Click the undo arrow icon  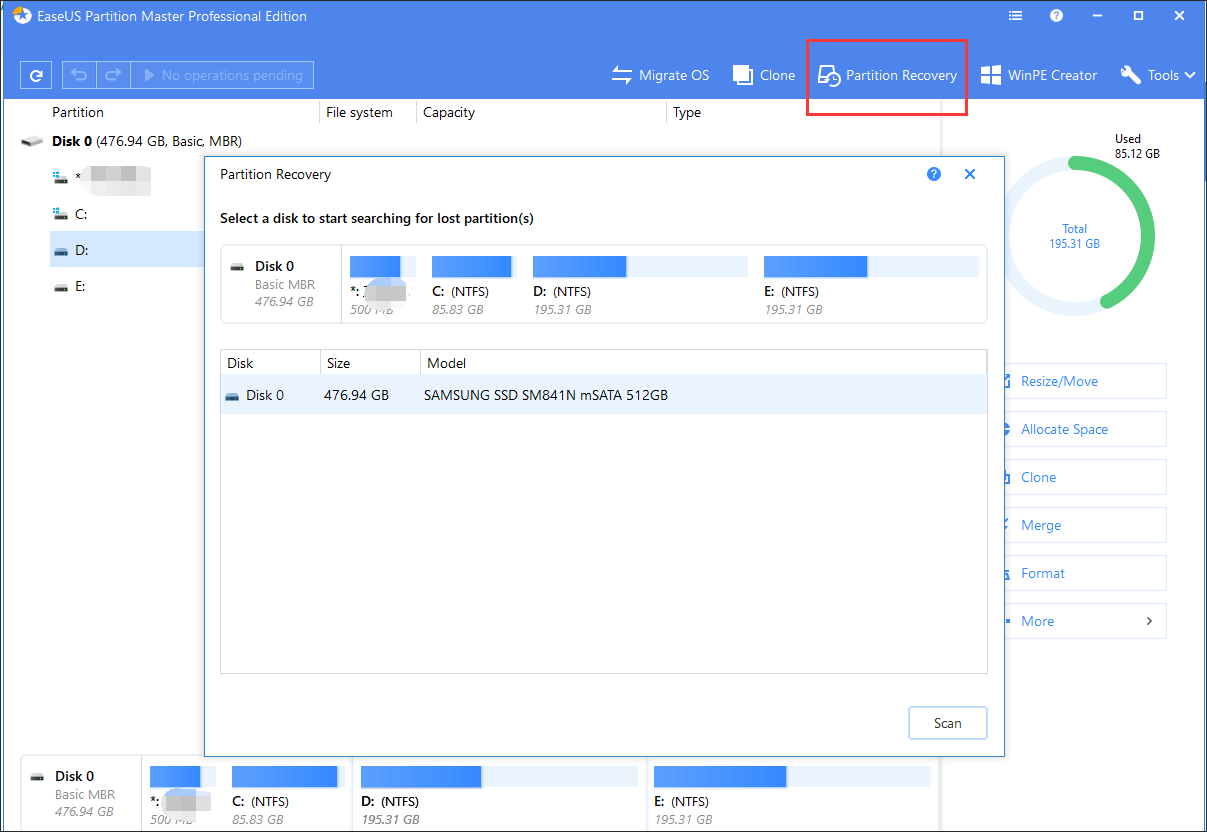80,75
